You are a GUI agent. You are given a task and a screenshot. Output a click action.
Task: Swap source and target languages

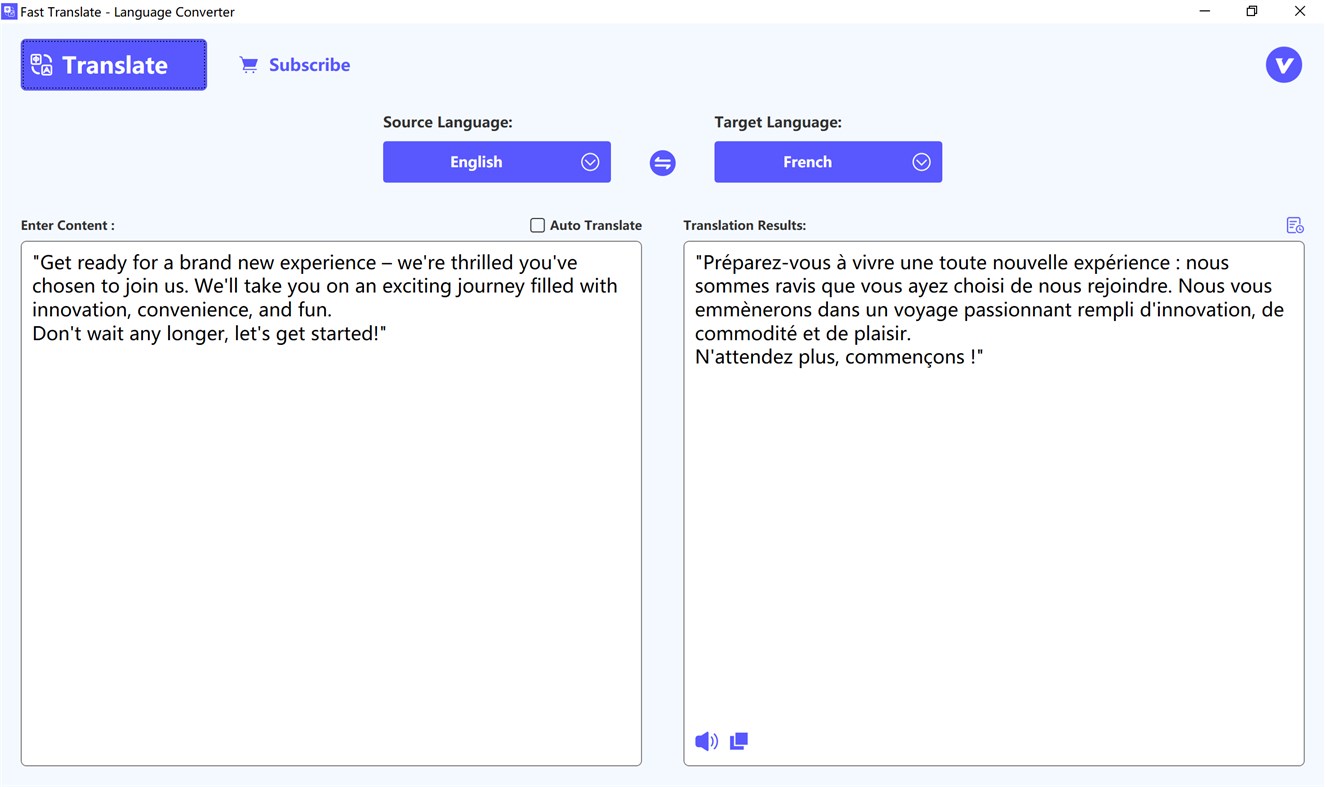click(x=662, y=162)
